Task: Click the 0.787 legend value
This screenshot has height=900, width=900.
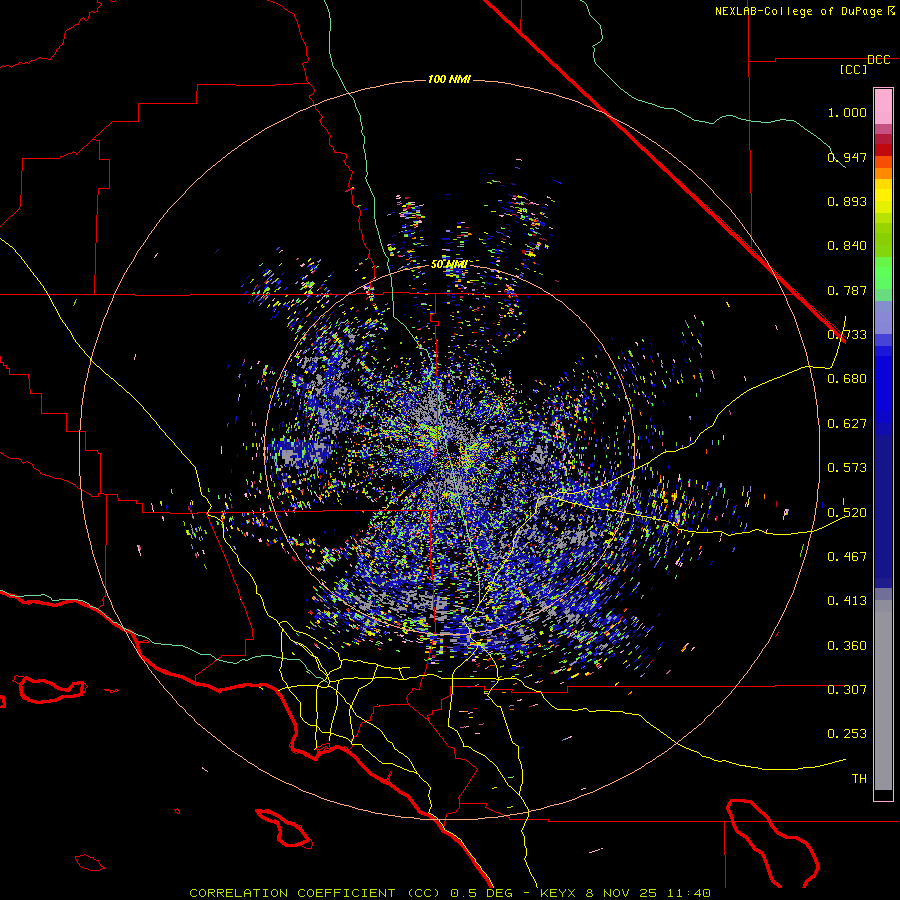Action: (x=847, y=290)
